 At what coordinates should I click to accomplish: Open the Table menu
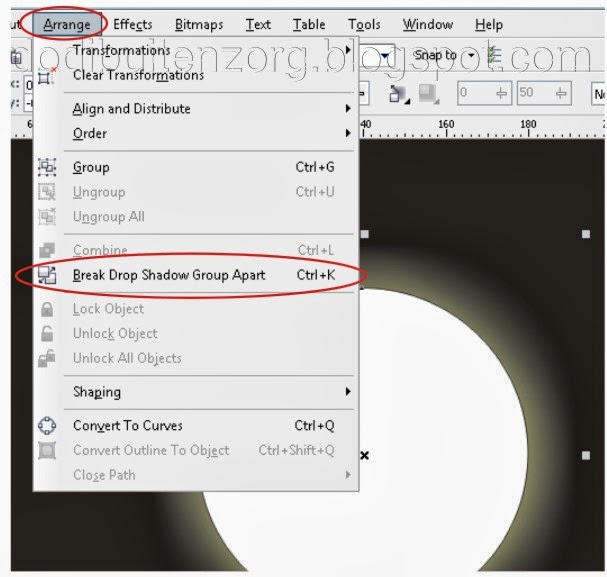(309, 24)
